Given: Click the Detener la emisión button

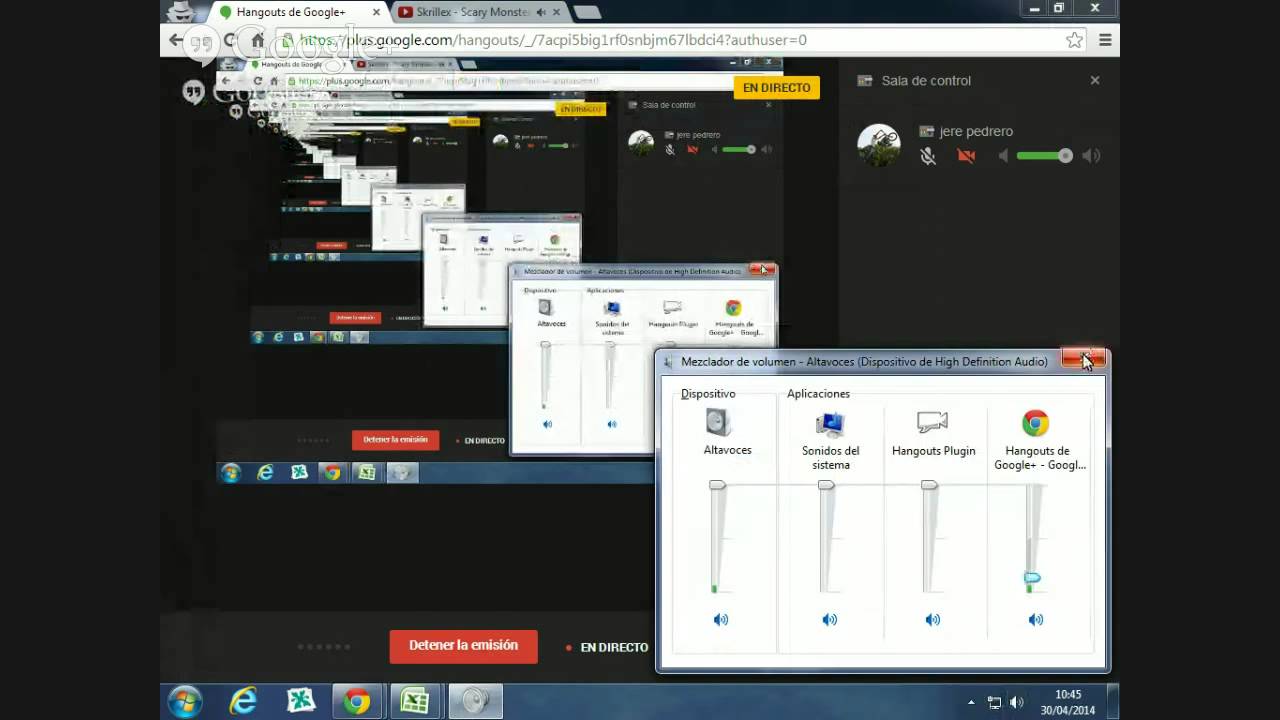Looking at the screenshot, I should pos(463,646).
